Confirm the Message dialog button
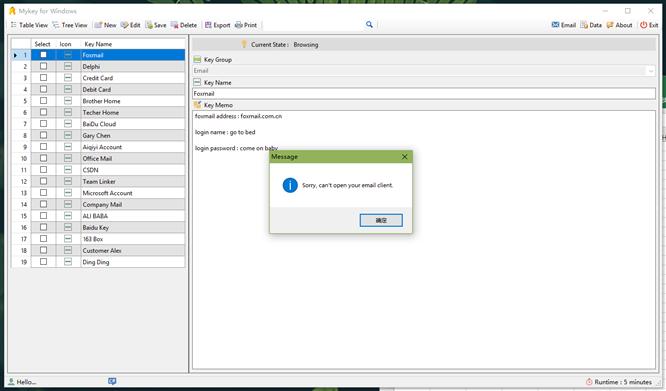This screenshot has height=391, width=666. pos(381,220)
